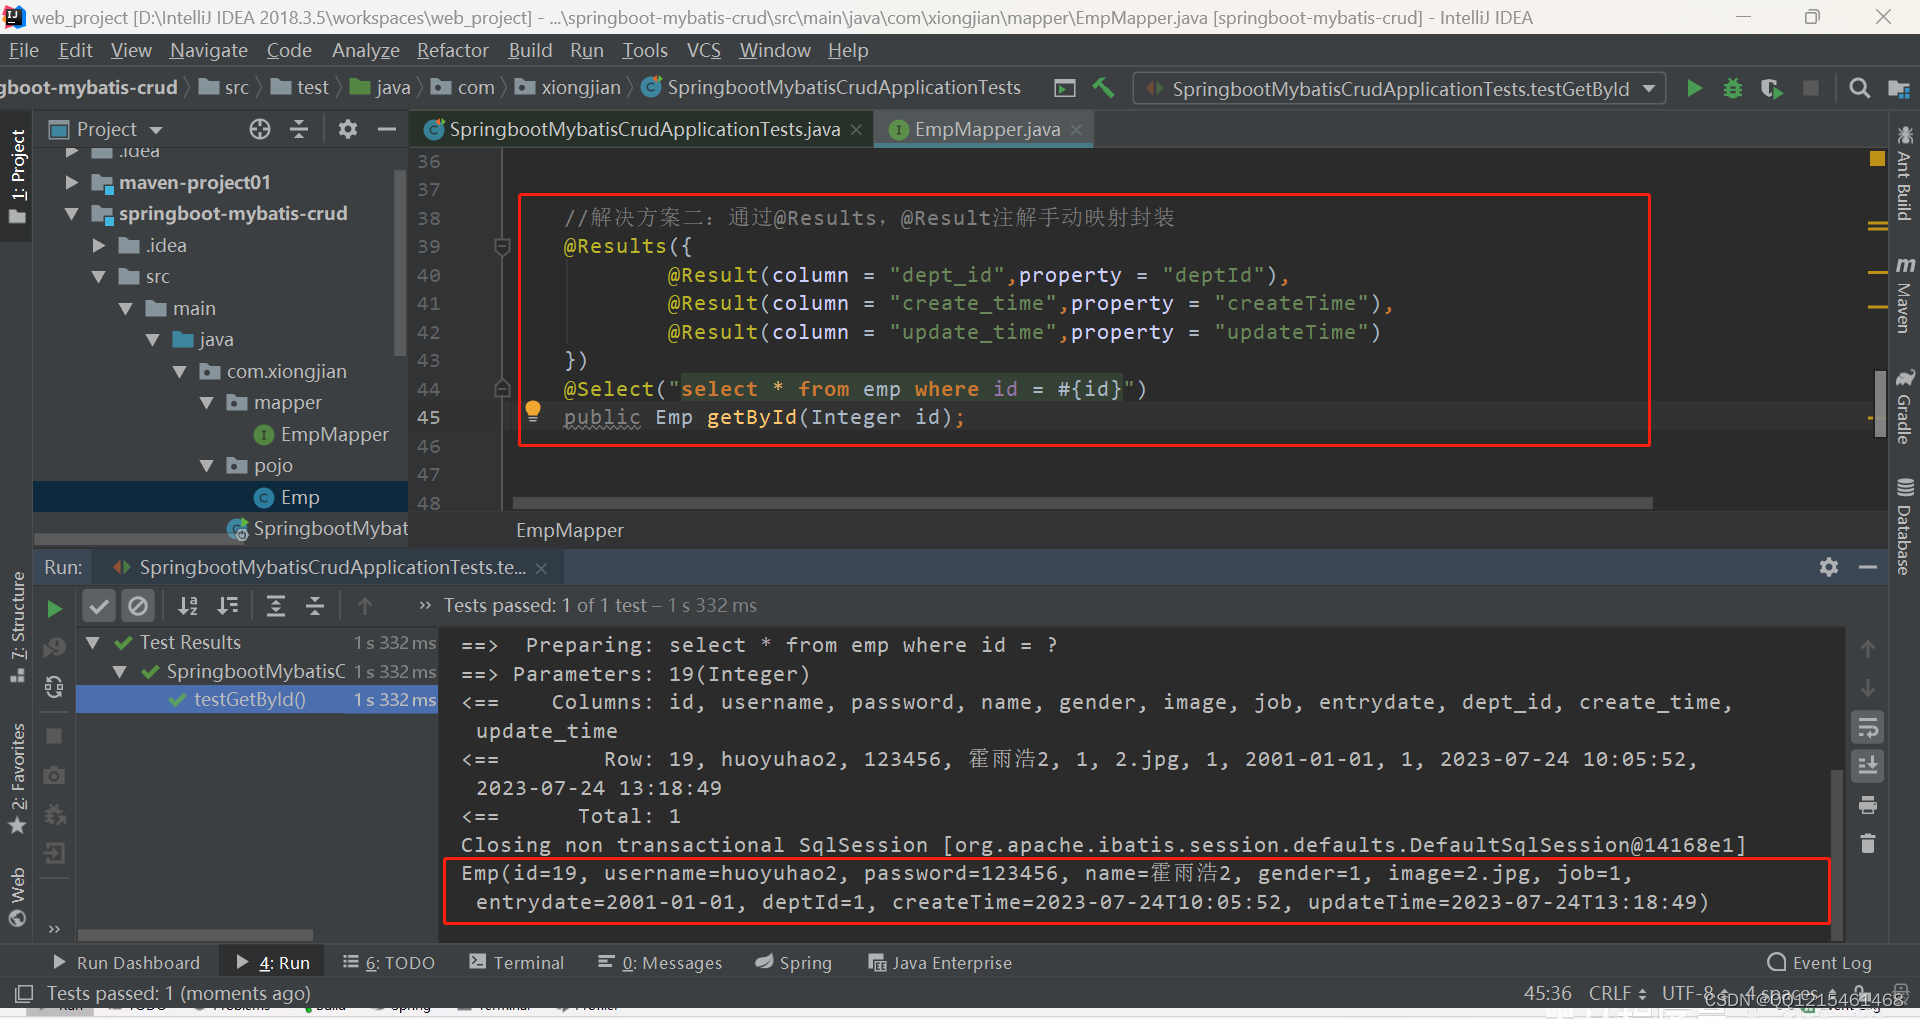Screen dimensions: 1920x1019
Task: Click the editor horizontal scrollbar
Action: pyautogui.click(x=1083, y=503)
